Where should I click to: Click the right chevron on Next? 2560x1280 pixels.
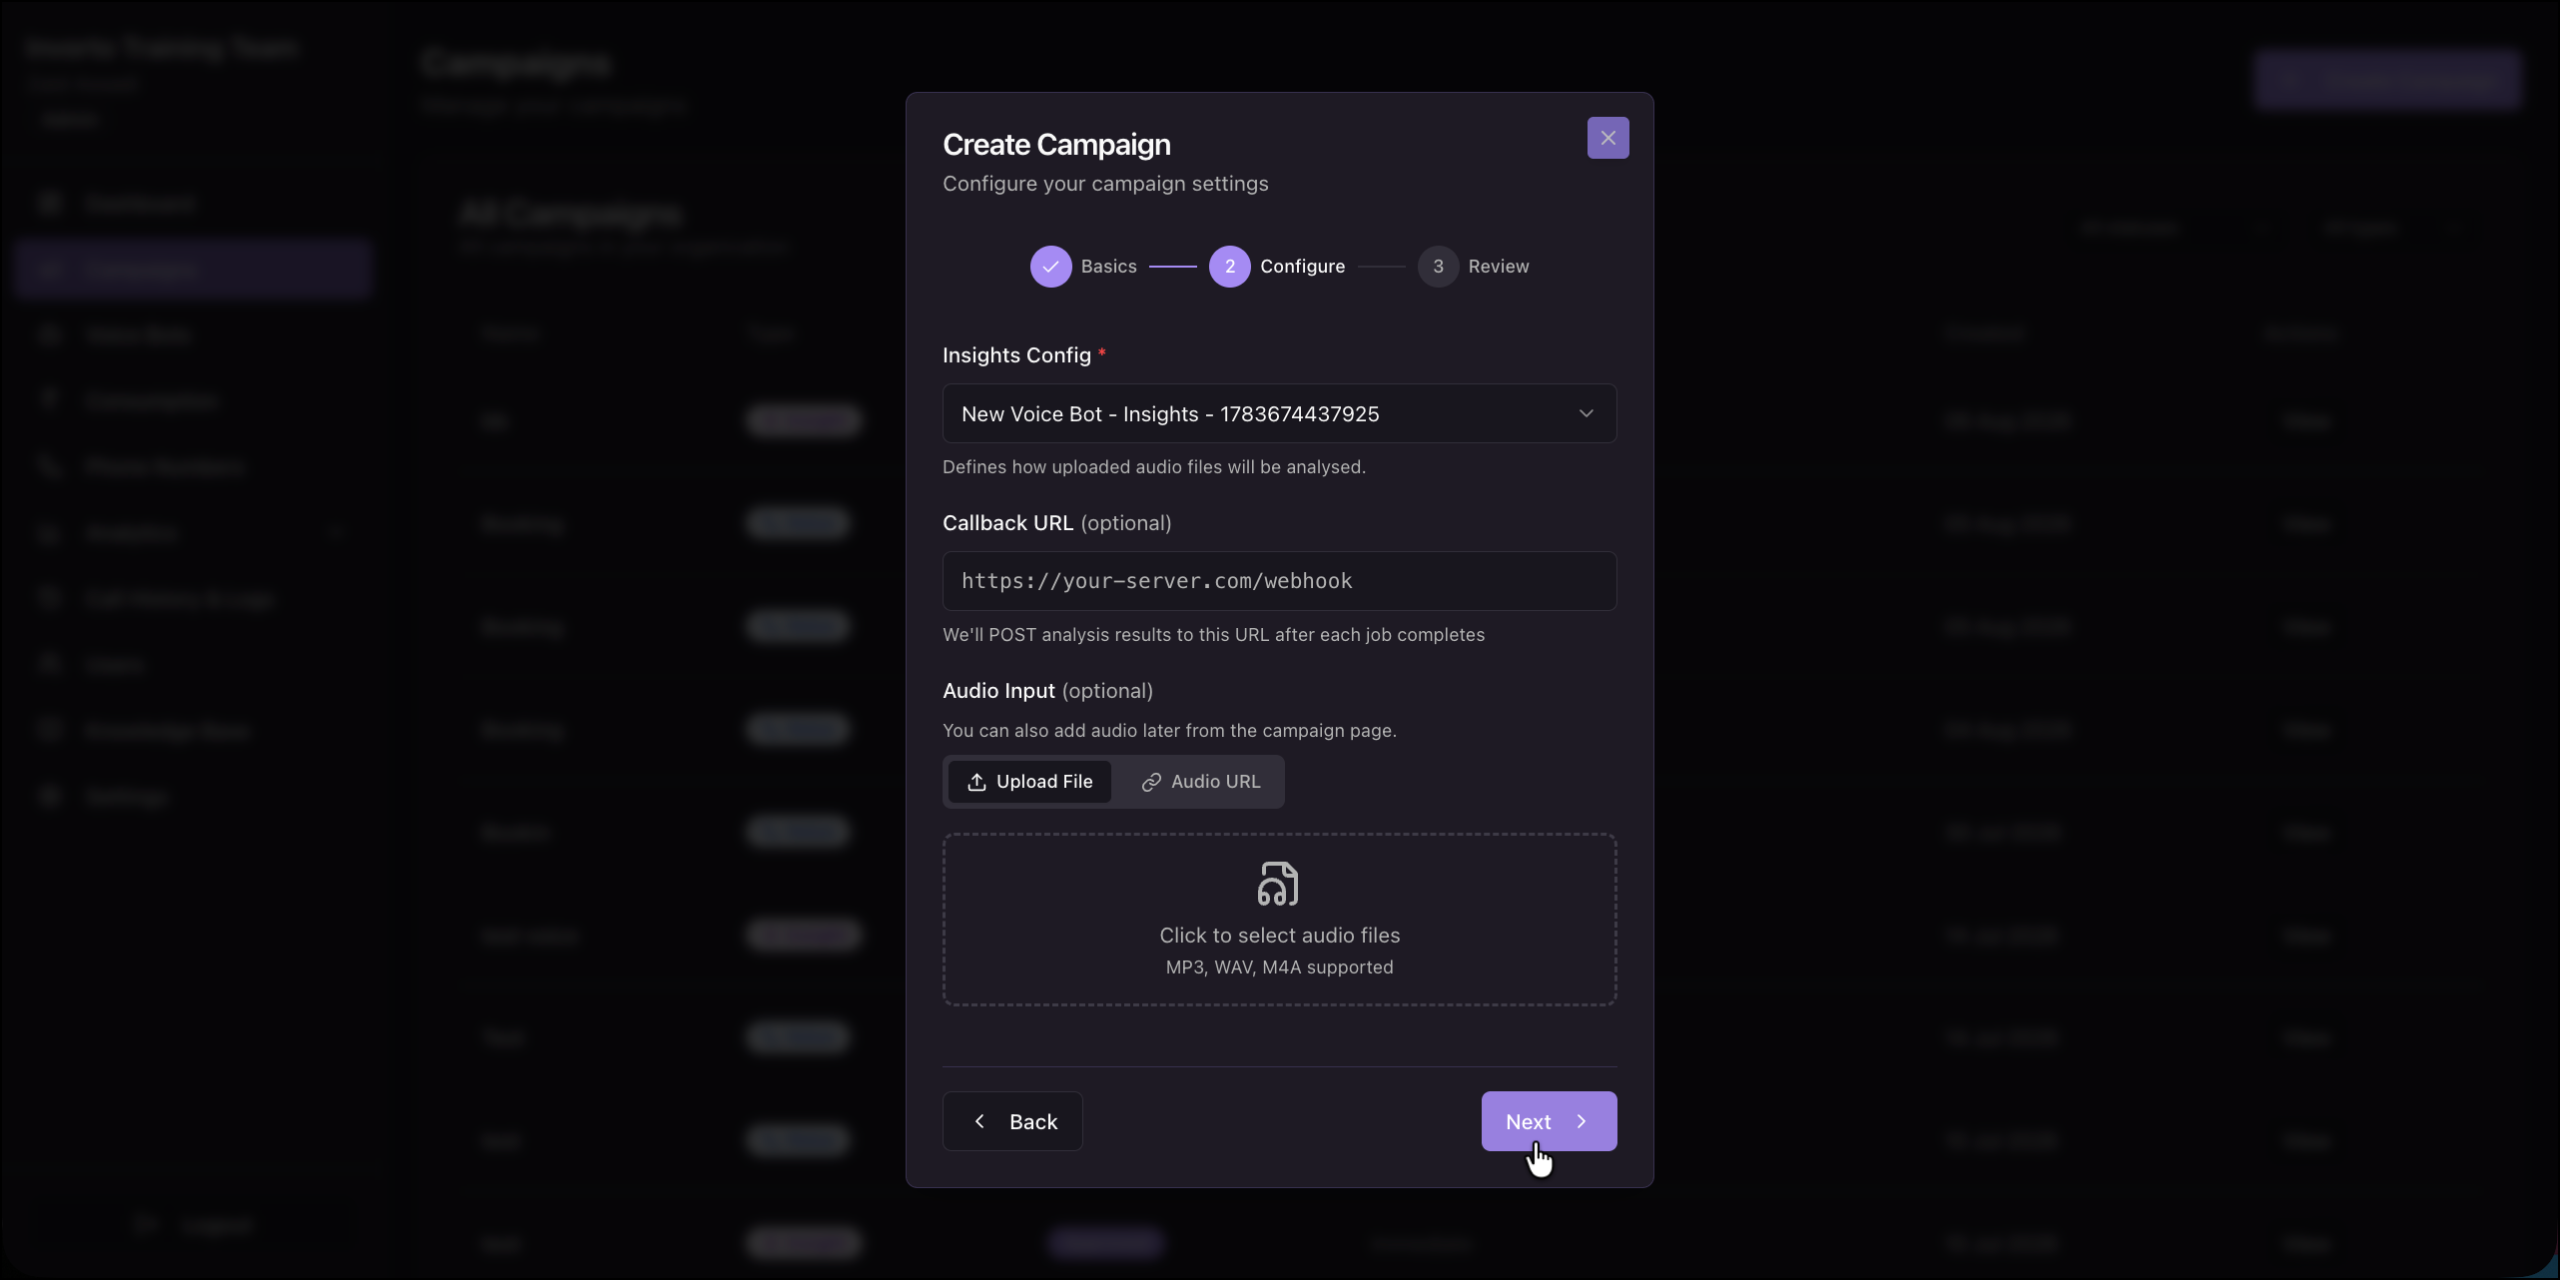[1581, 1121]
